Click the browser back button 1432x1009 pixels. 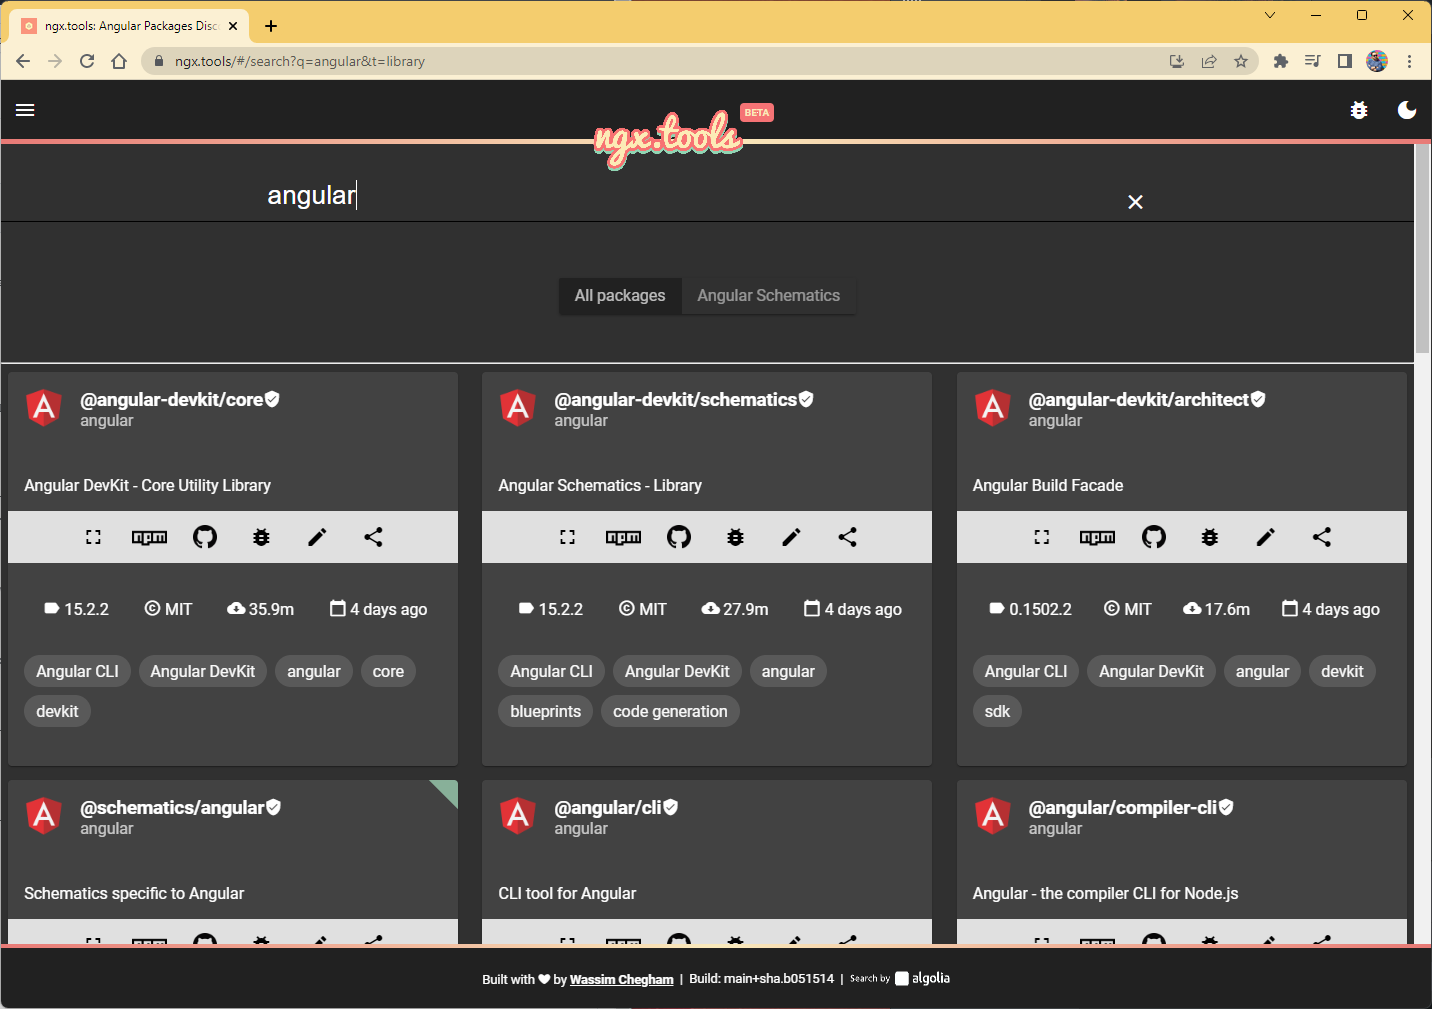[x=23, y=61]
